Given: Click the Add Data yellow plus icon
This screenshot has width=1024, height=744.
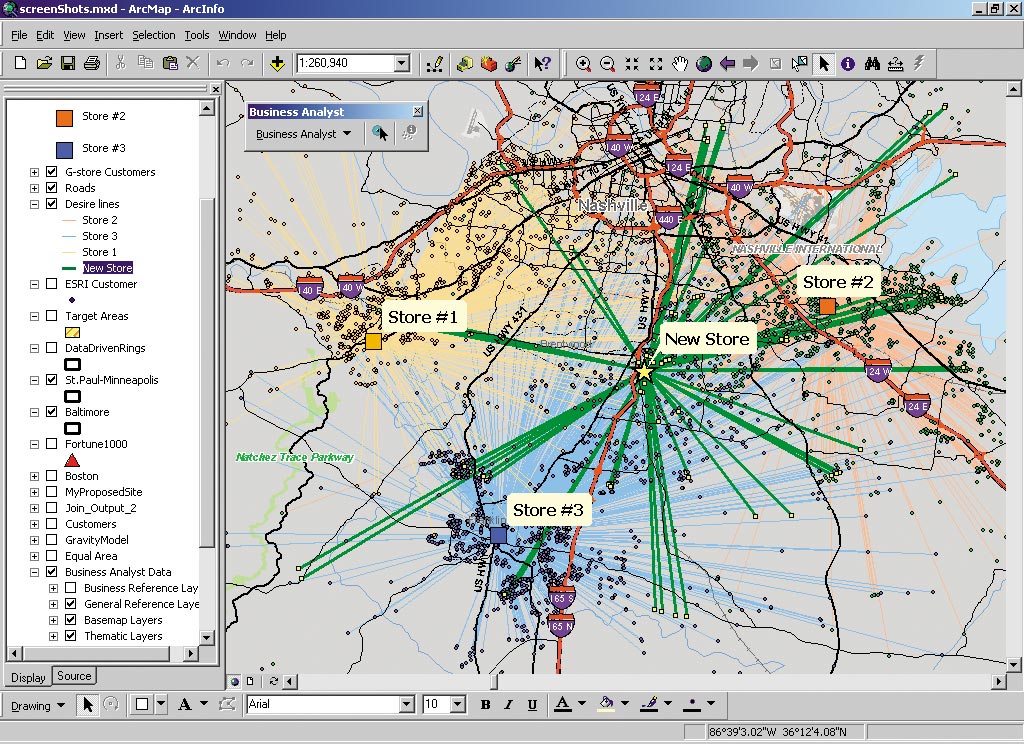Looking at the screenshot, I should pos(277,63).
